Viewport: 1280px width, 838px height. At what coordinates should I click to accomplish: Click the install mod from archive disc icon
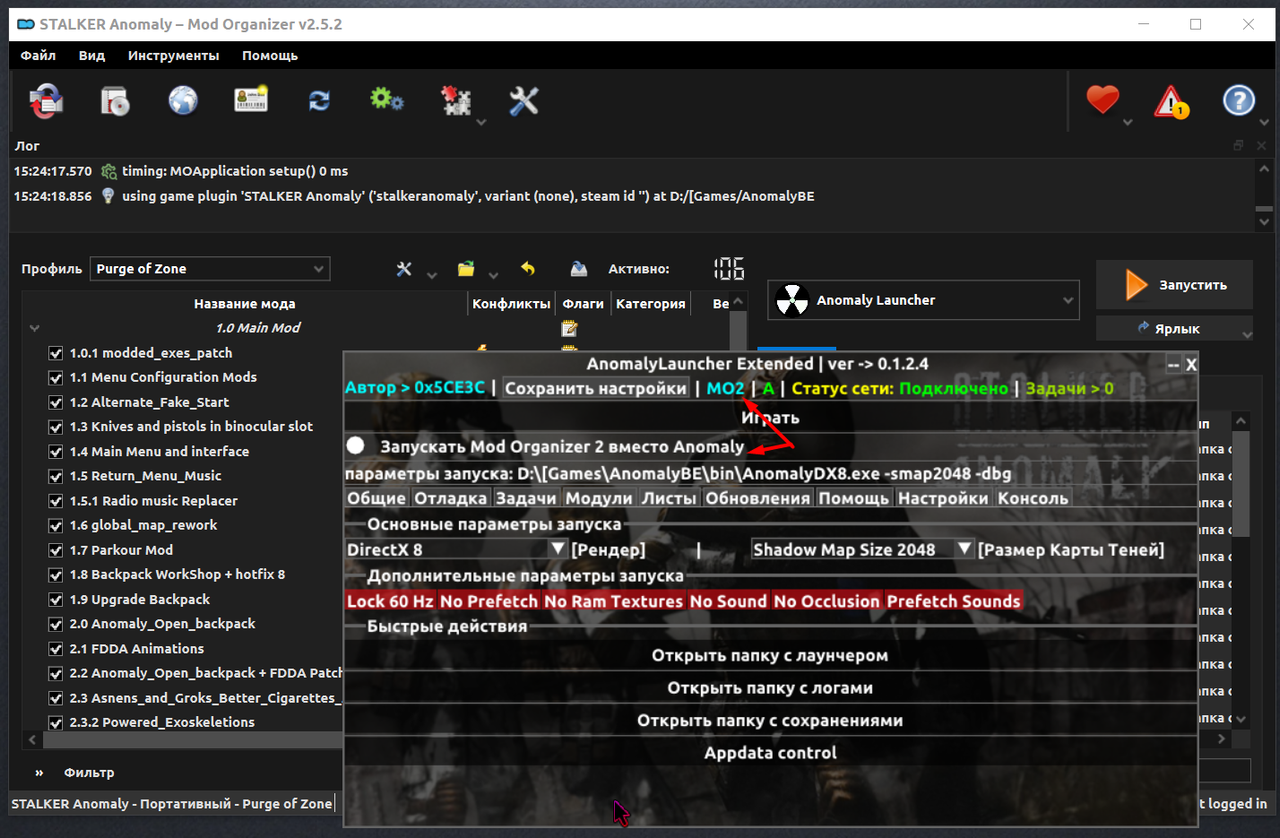point(115,101)
